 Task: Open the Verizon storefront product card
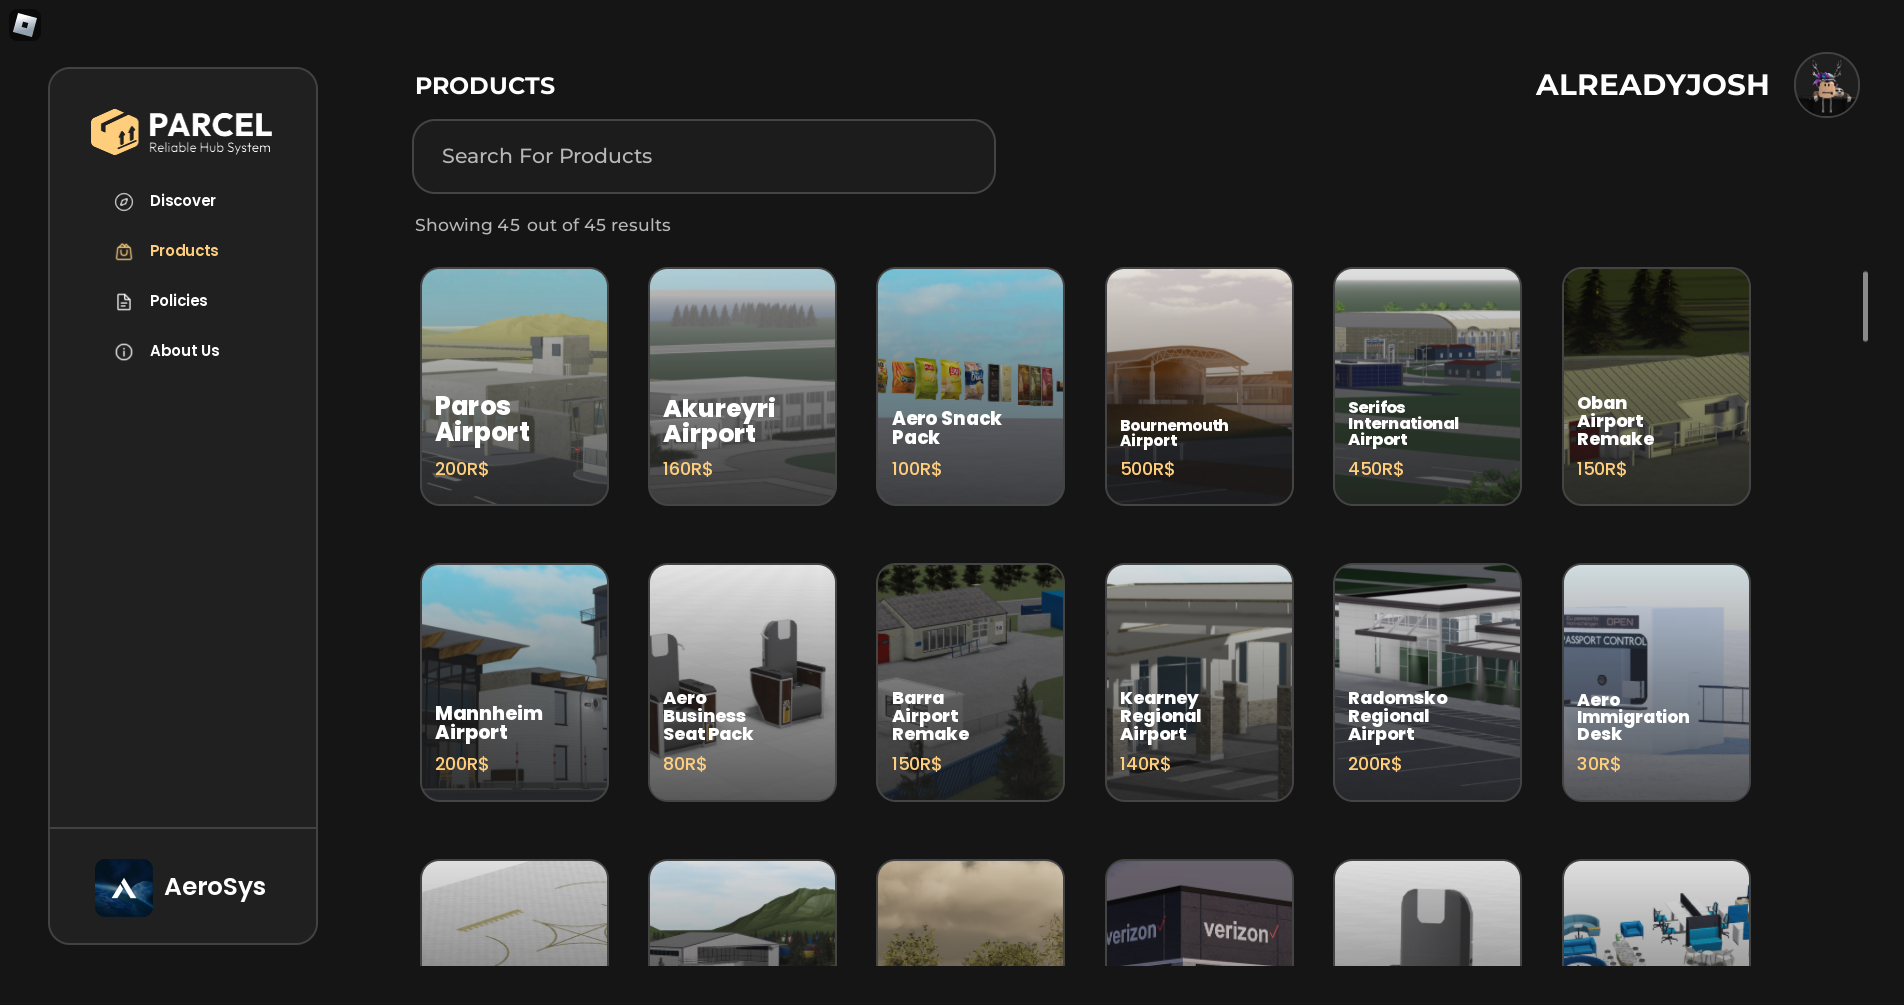pyautogui.click(x=1199, y=913)
